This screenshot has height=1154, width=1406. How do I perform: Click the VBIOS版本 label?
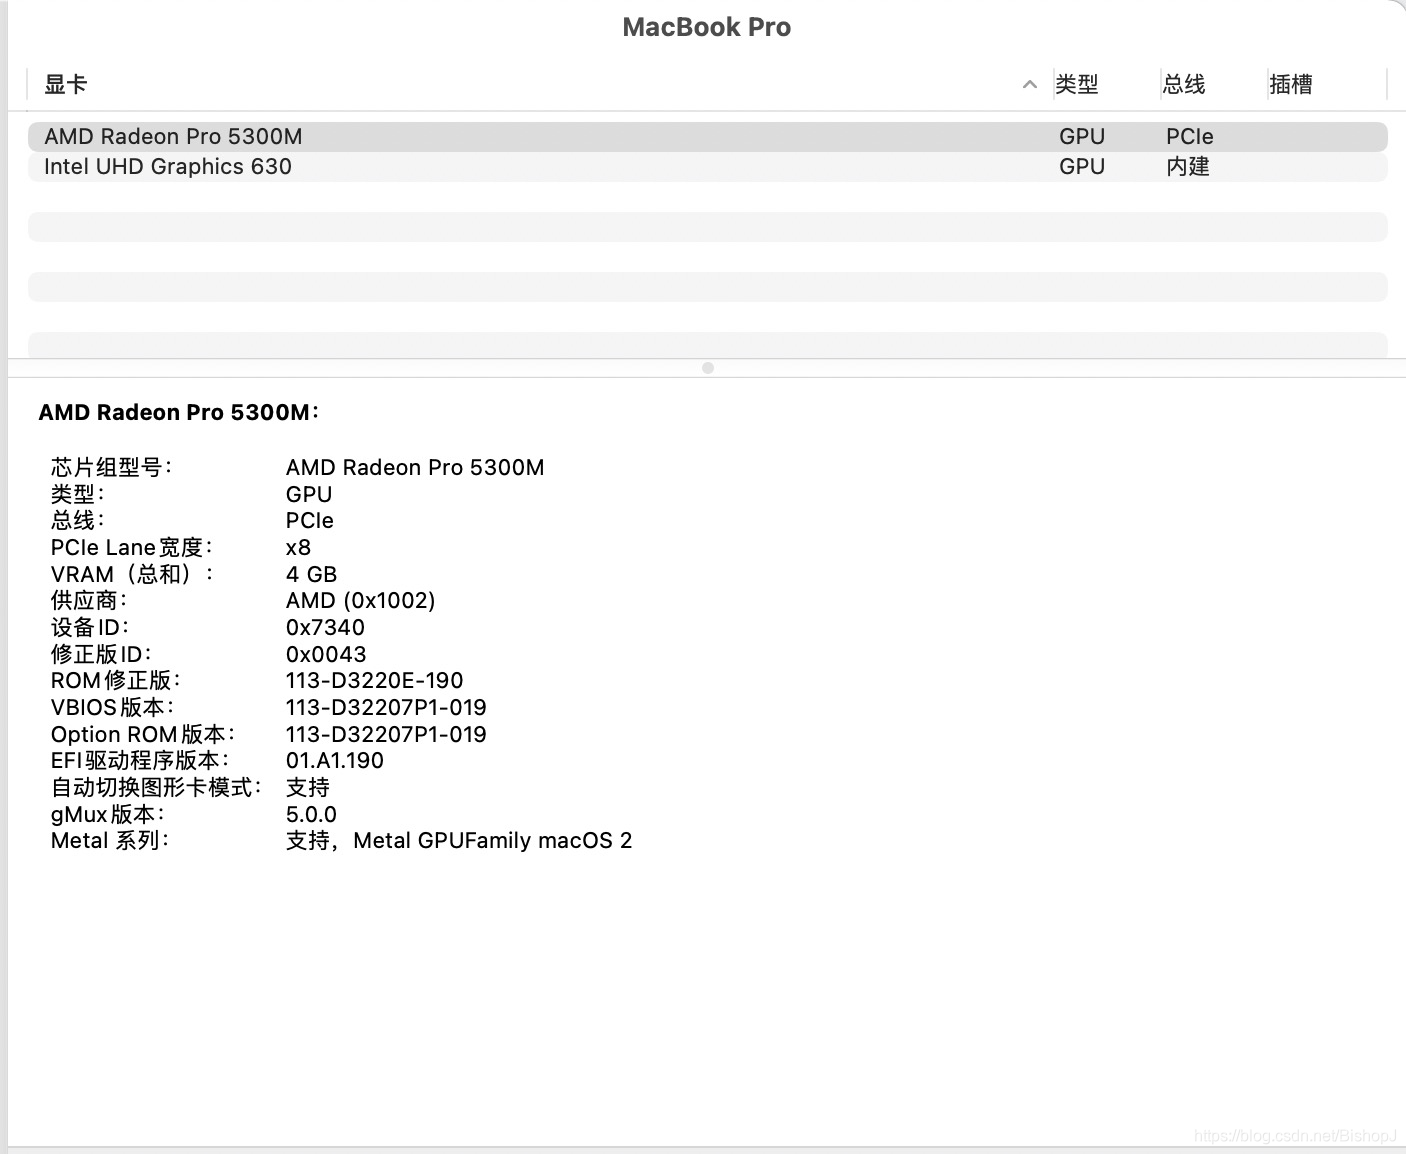[x=112, y=707]
